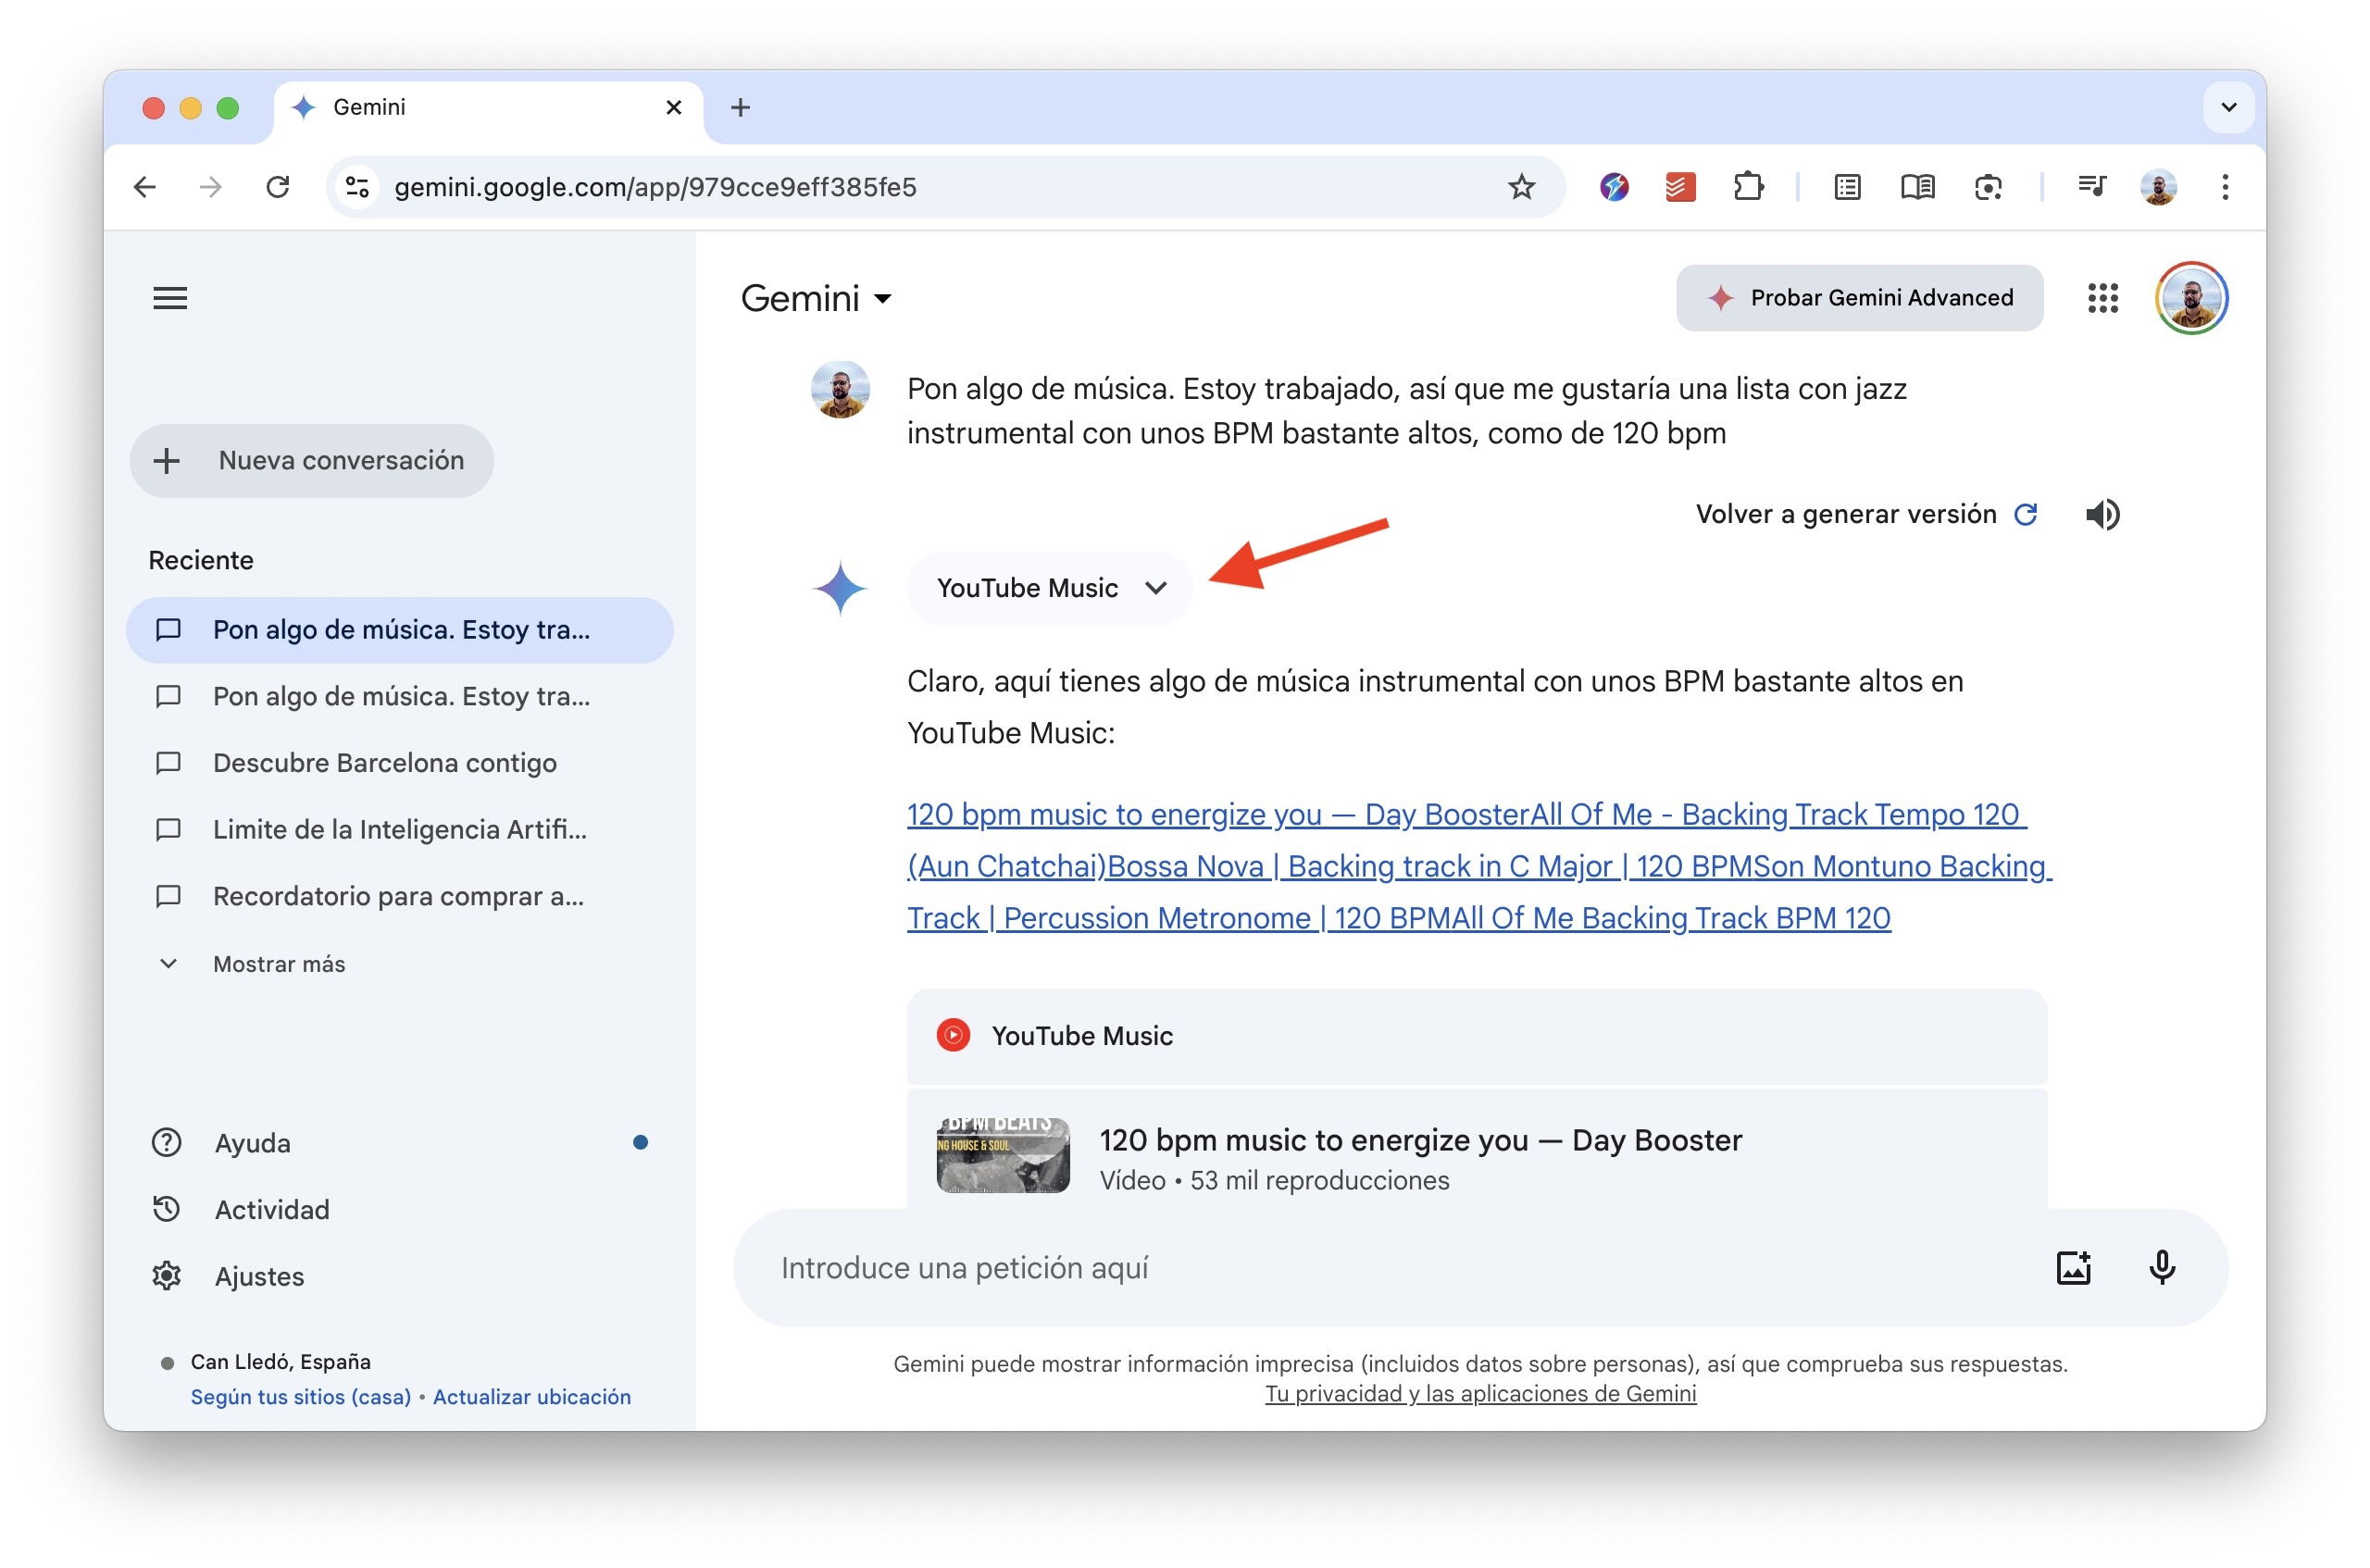This screenshot has width=2370, height=1568.
Task: Open the 120 bpm music playlist link
Action: [x=1479, y=866]
